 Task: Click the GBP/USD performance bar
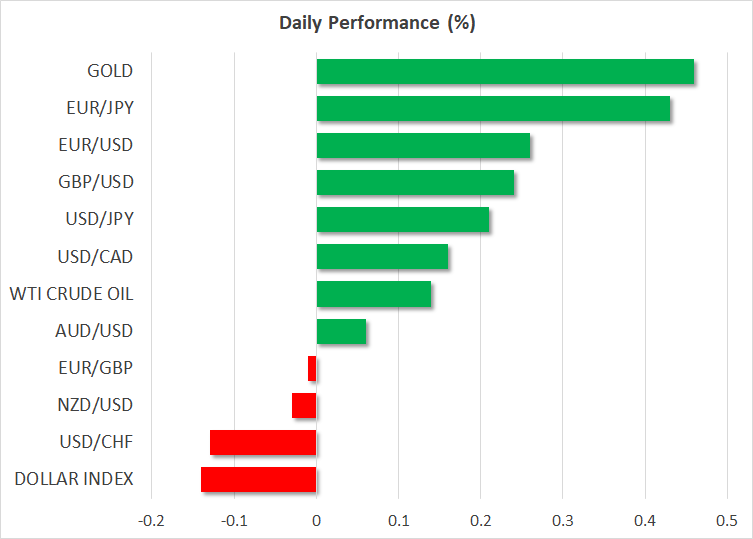click(x=415, y=183)
